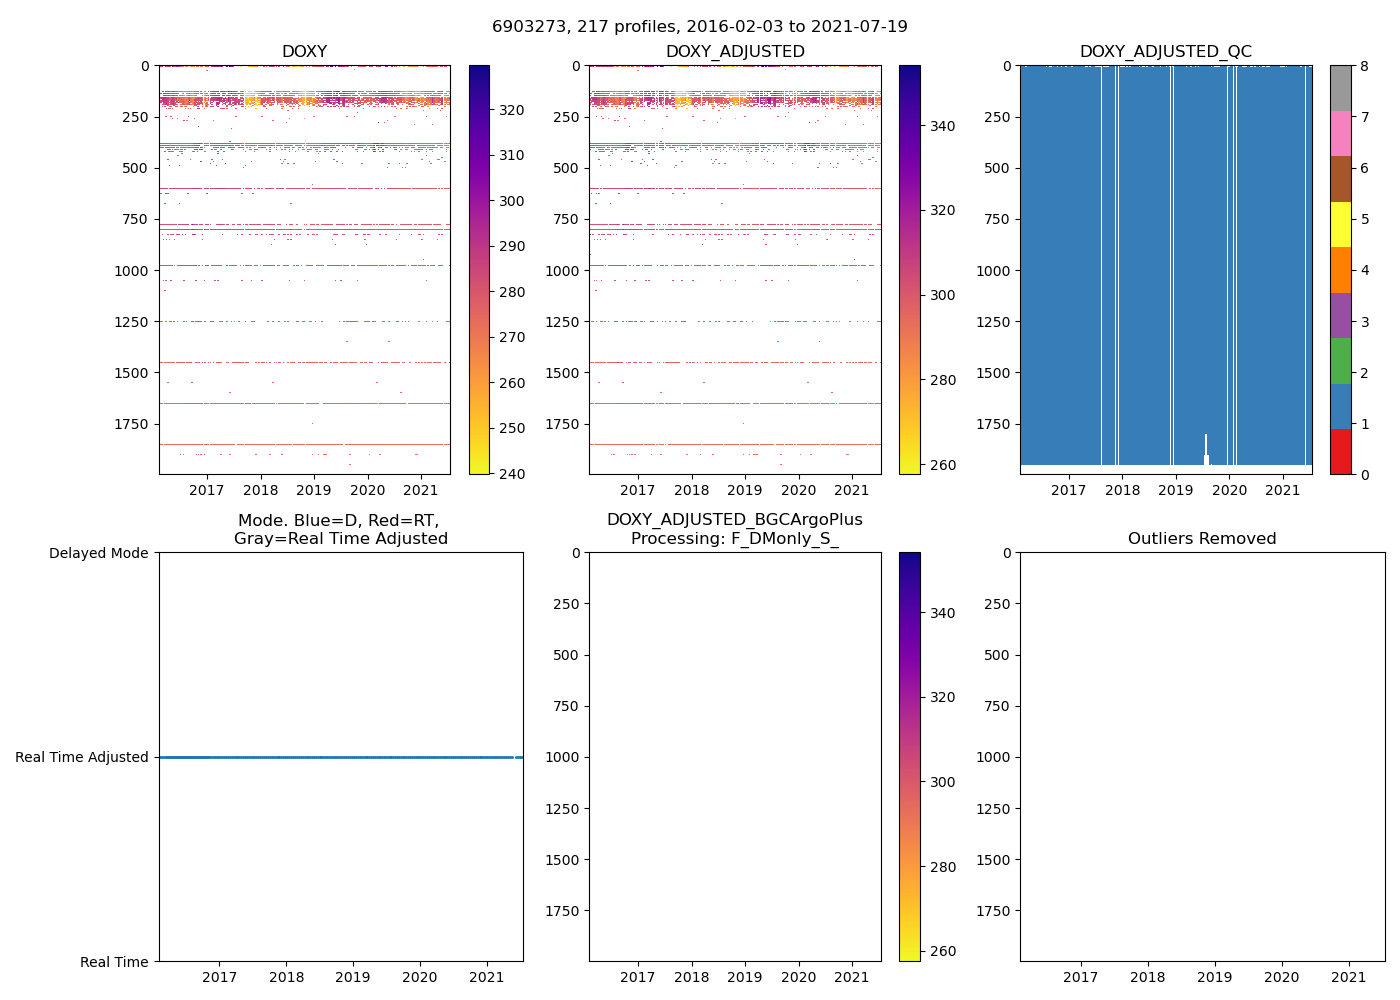Click the DOXY colorbar gradient
The width and height of the screenshot is (1400, 1000).
[x=479, y=270]
